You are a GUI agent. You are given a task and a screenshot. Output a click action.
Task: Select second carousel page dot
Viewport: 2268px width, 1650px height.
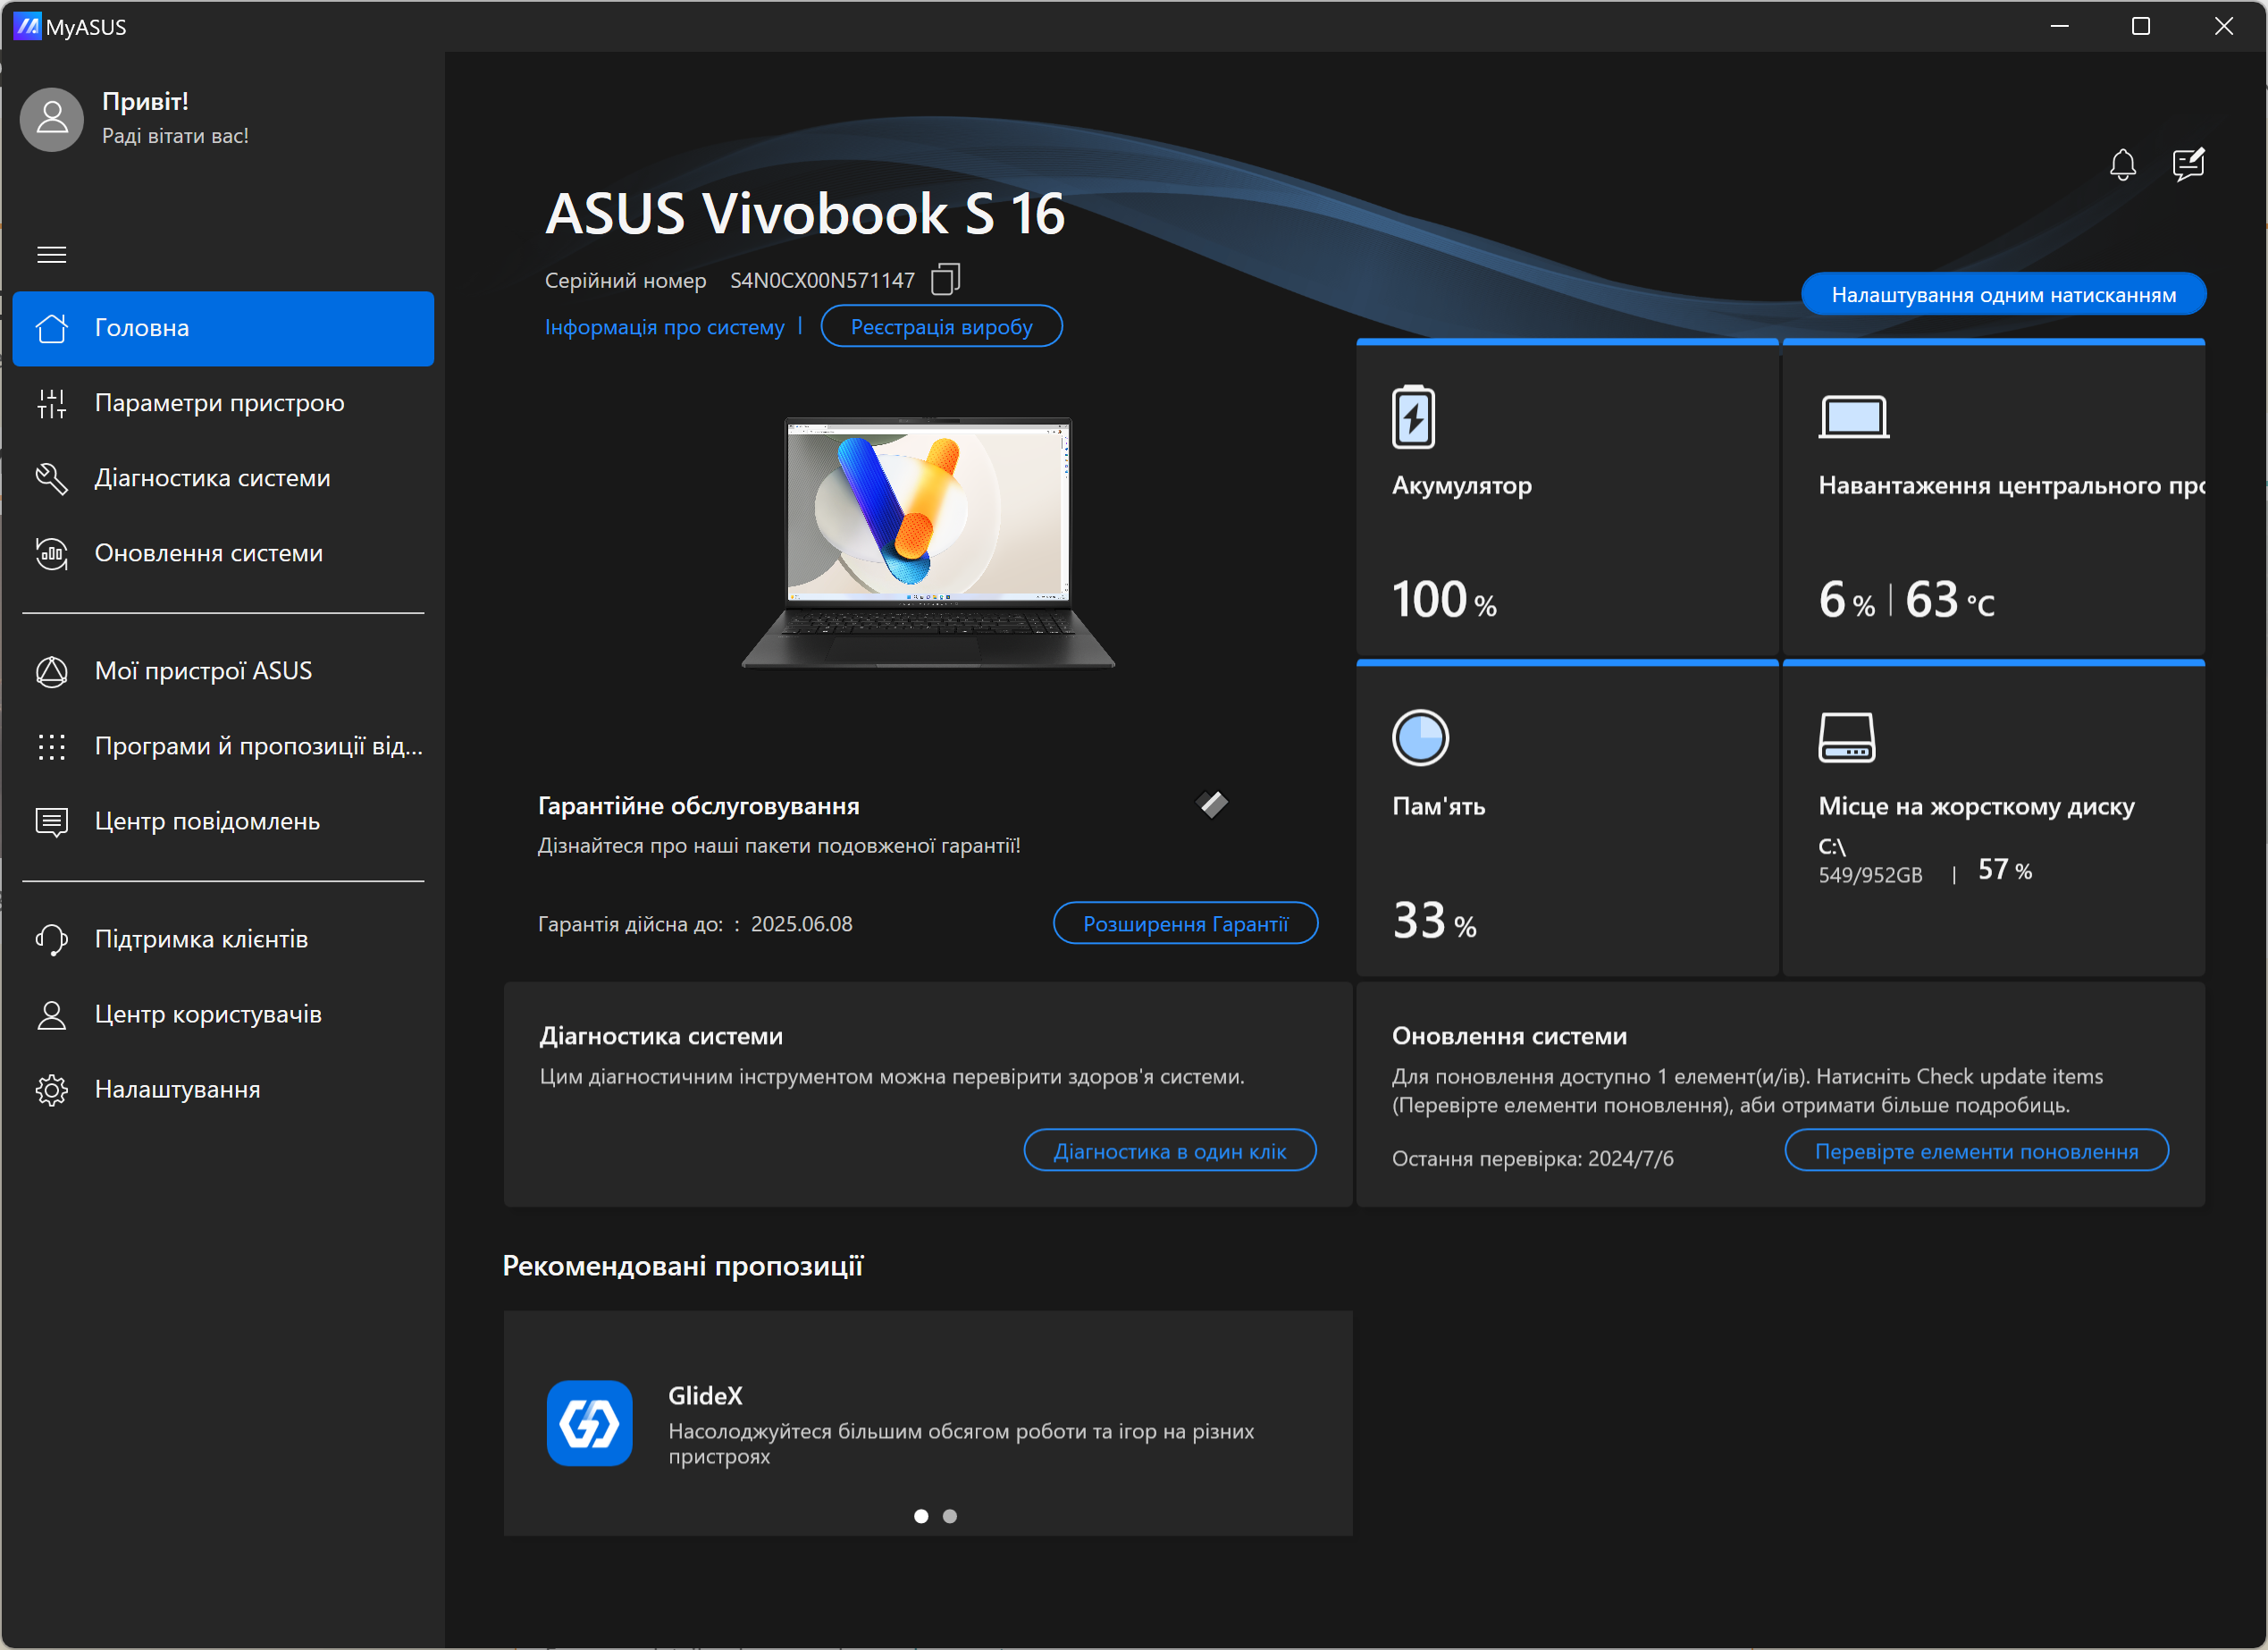950,1516
